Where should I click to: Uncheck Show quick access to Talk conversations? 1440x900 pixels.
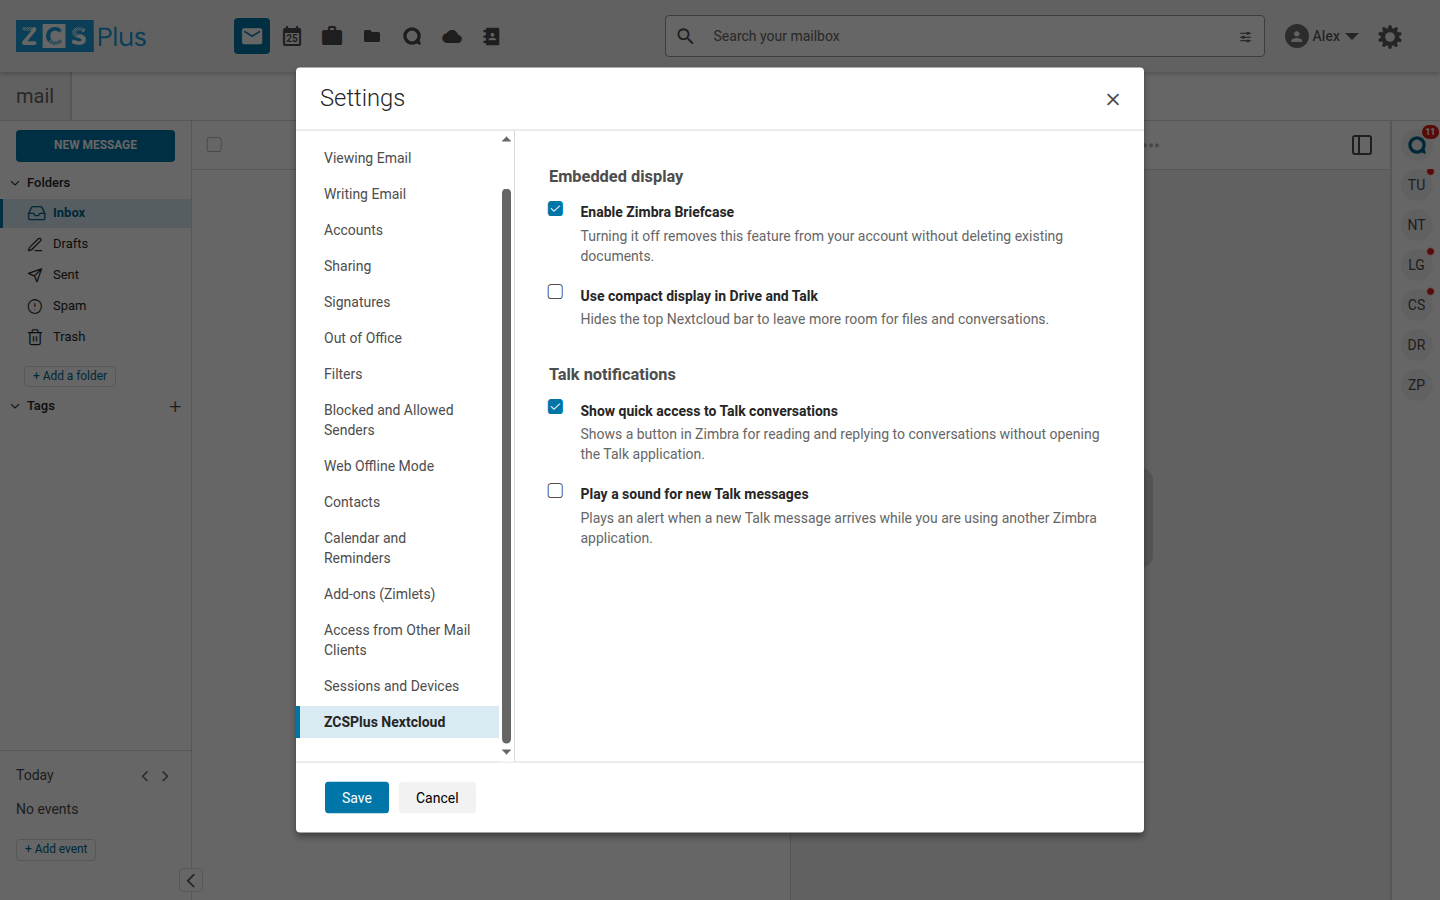[x=556, y=407]
